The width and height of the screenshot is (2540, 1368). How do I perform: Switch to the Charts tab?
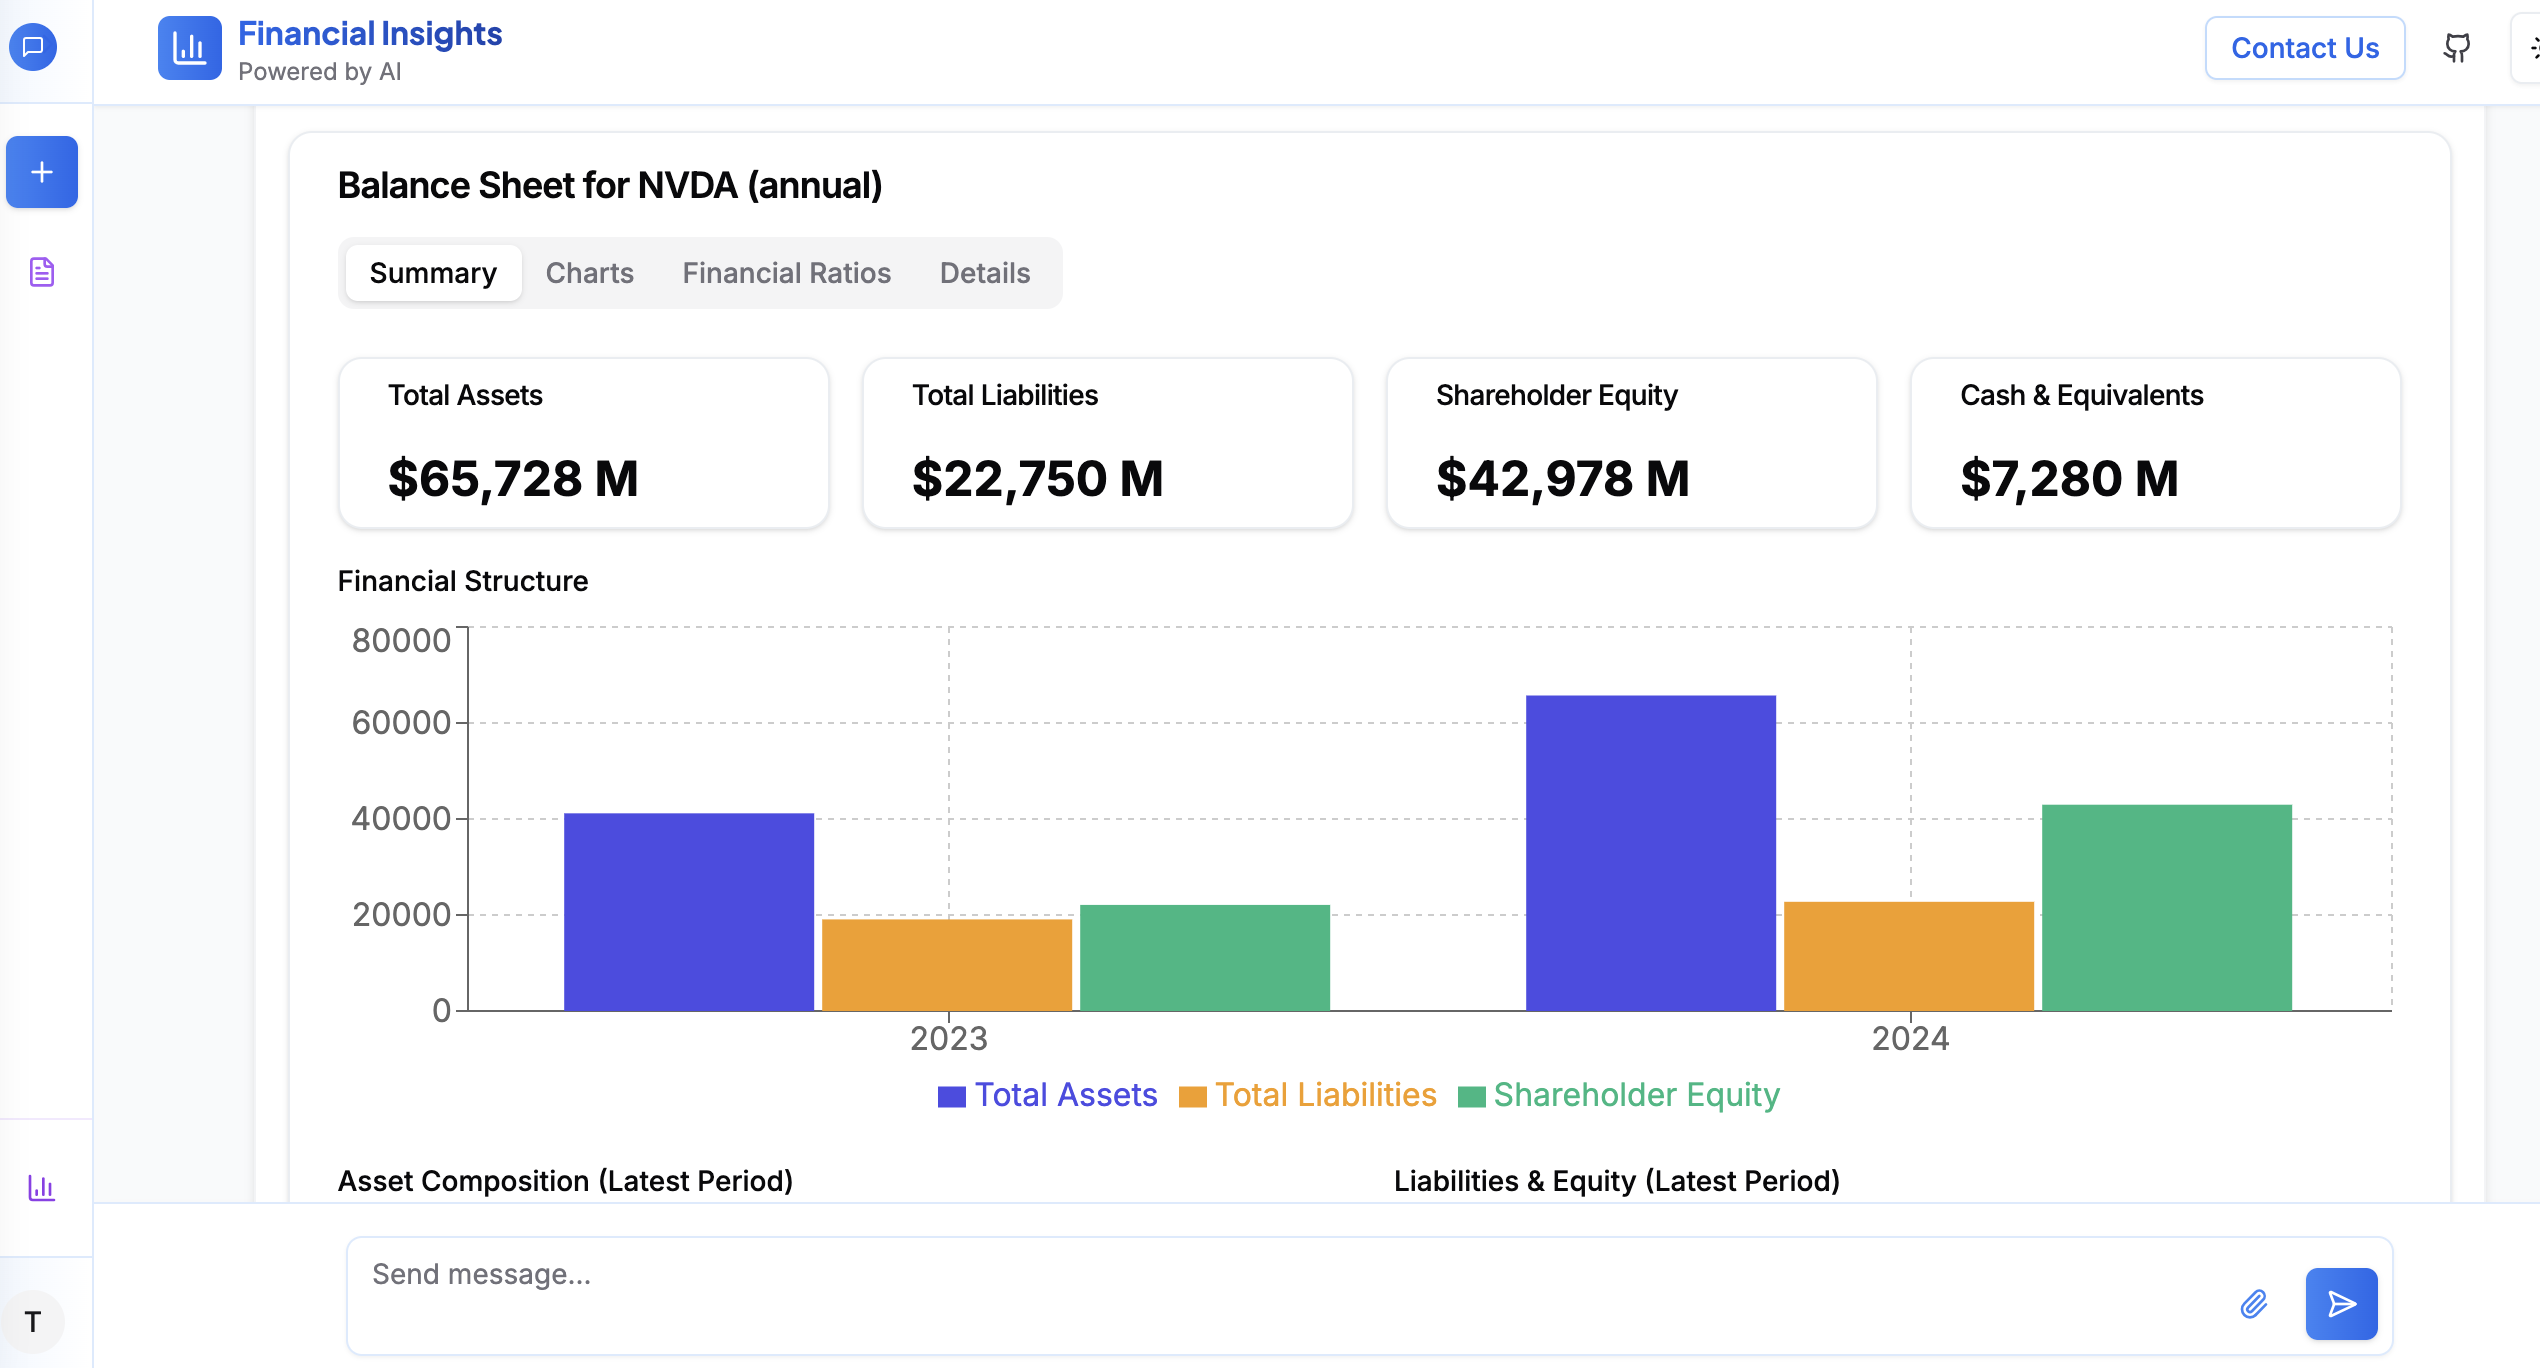[x=589, y=273]
